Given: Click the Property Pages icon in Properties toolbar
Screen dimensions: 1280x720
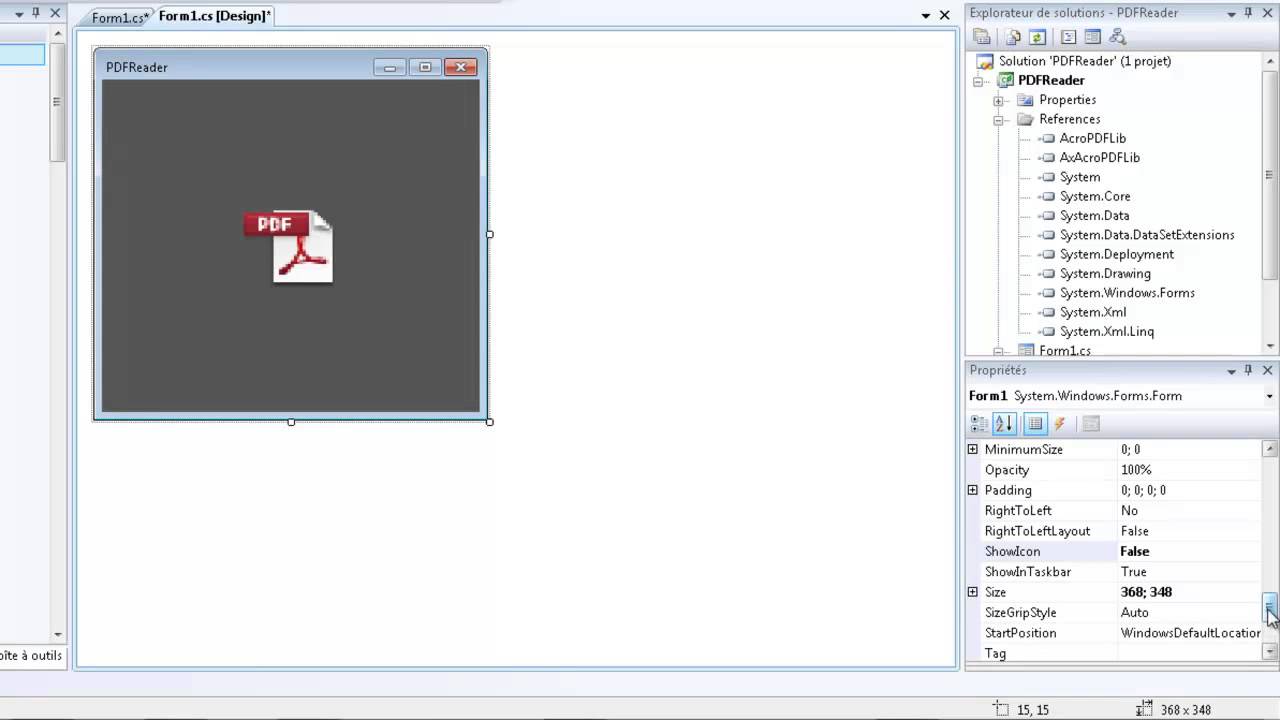Looking at the screenshot, I should tap(1091, 424).
